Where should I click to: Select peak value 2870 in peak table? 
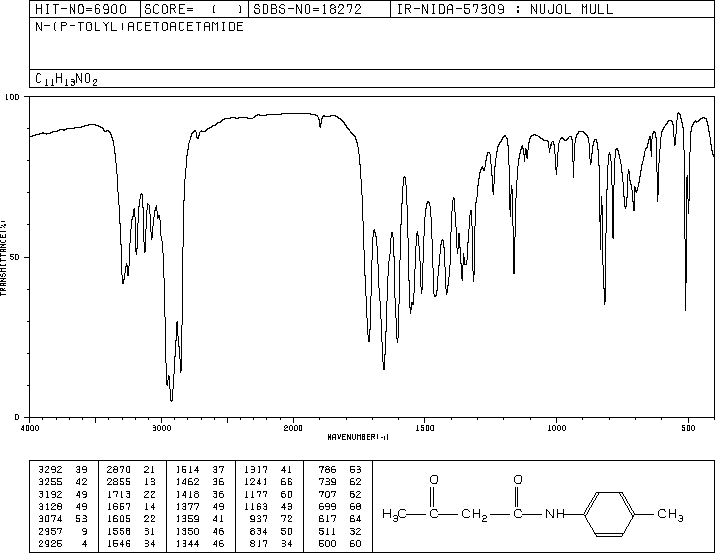click(x=119, y=469)
